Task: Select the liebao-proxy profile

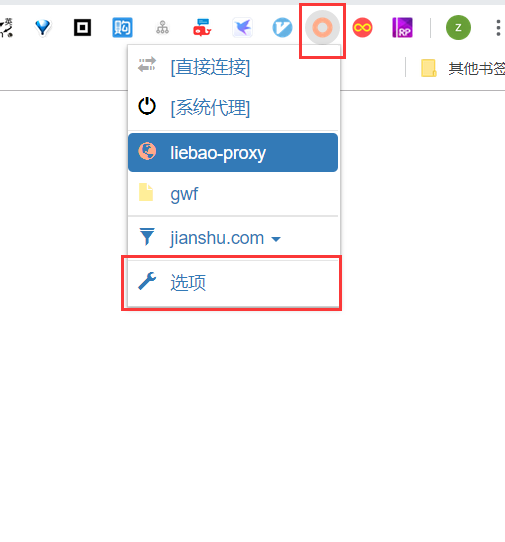Action: pos(233,152)
